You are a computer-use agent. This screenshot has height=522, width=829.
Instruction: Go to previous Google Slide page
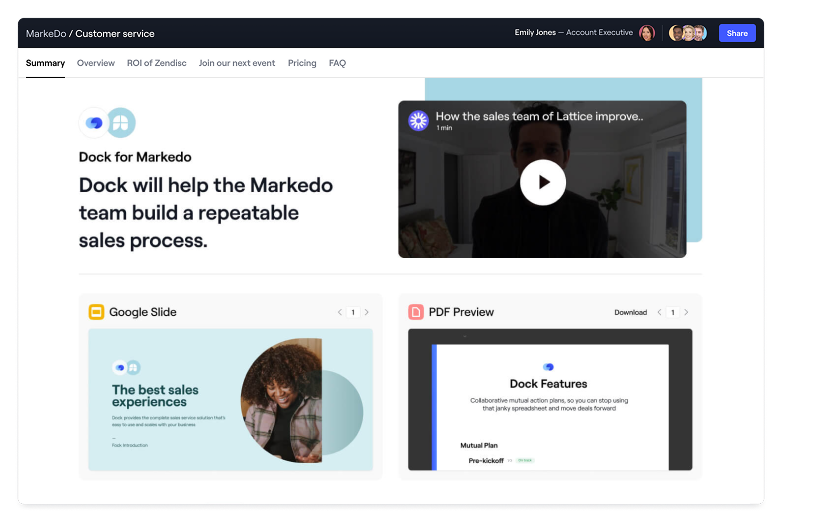coord(340,312)
